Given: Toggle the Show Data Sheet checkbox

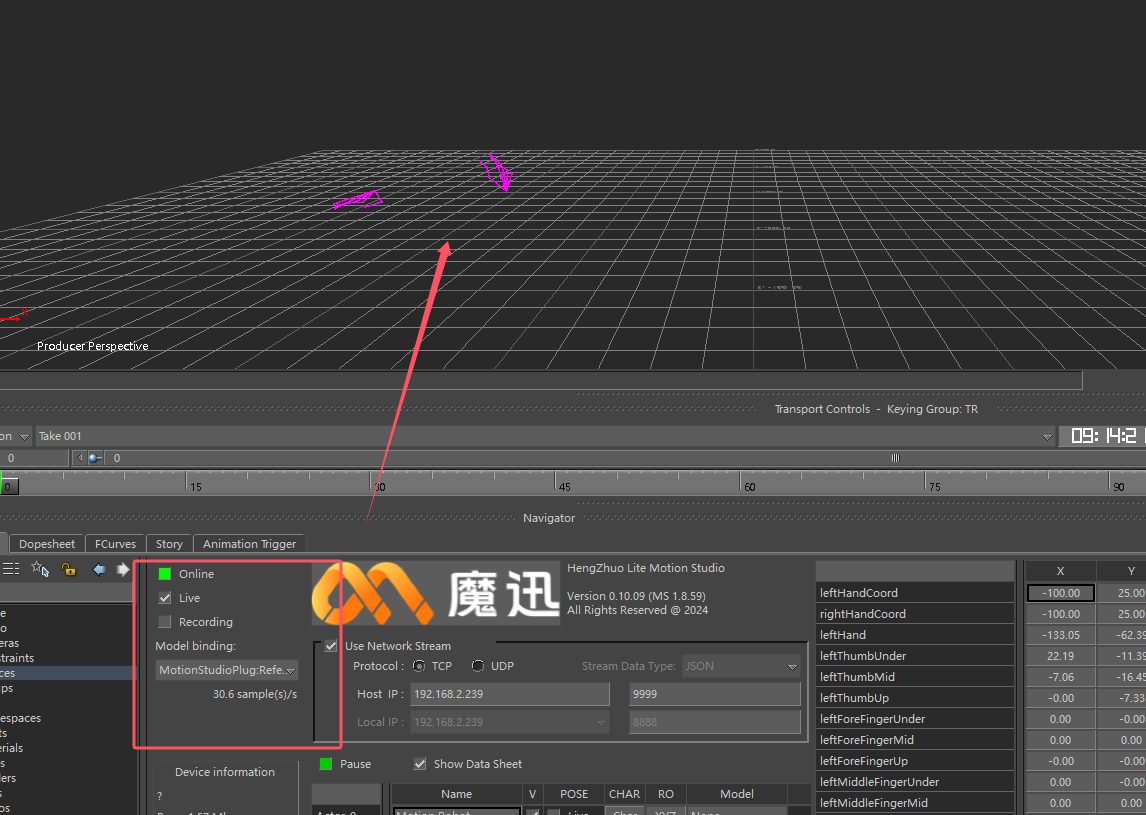Looking at the screenshot, I should [x=420, y=764].
